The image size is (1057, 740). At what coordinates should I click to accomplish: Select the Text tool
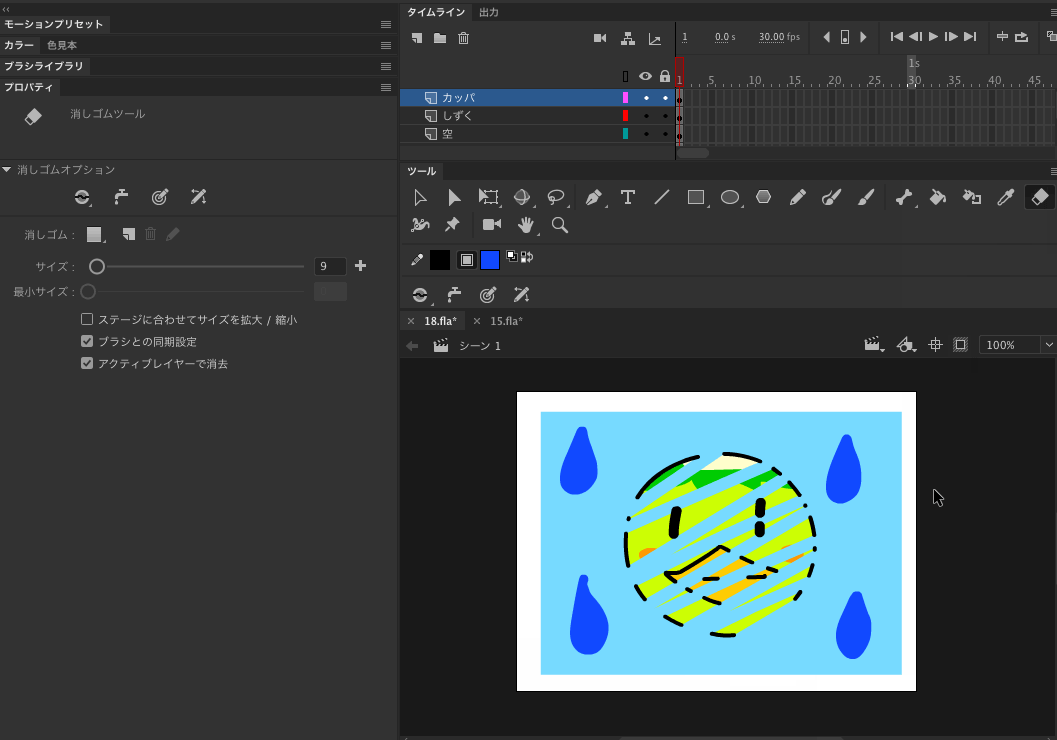(x=627, y=197)
